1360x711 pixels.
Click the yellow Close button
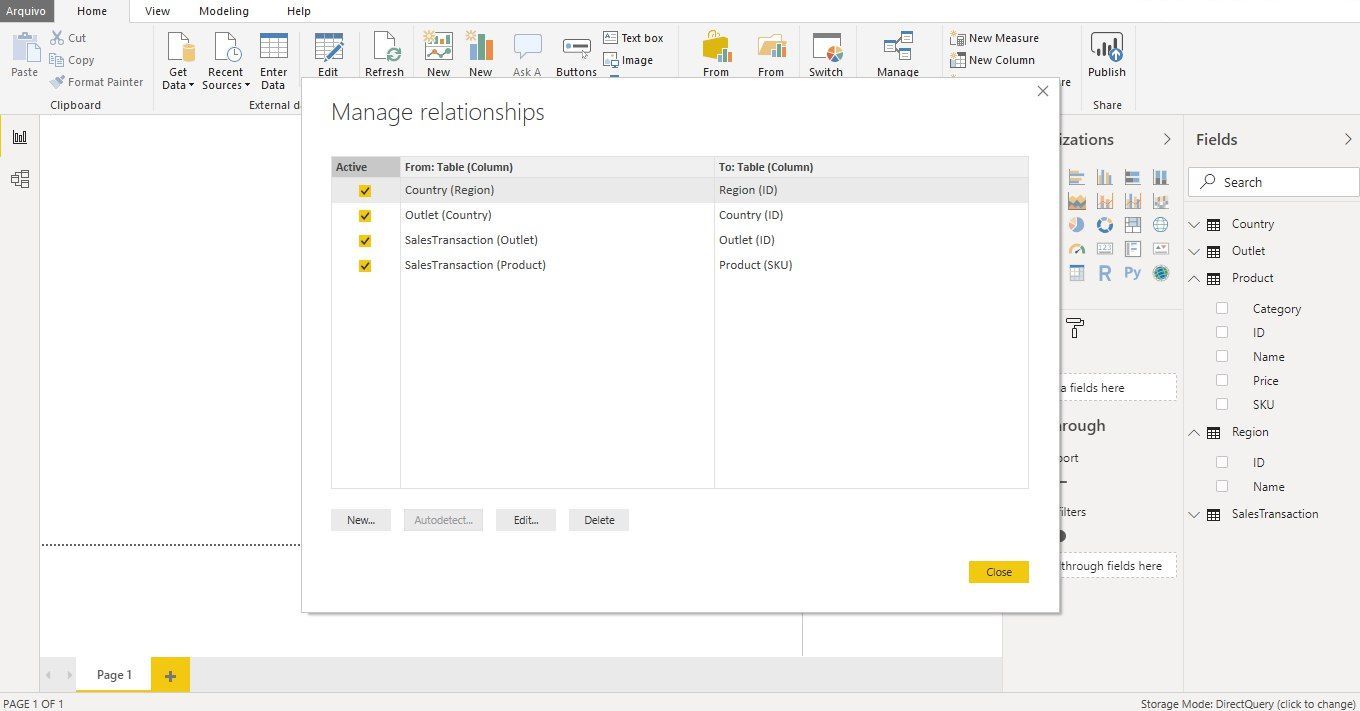tap(998, 572)
